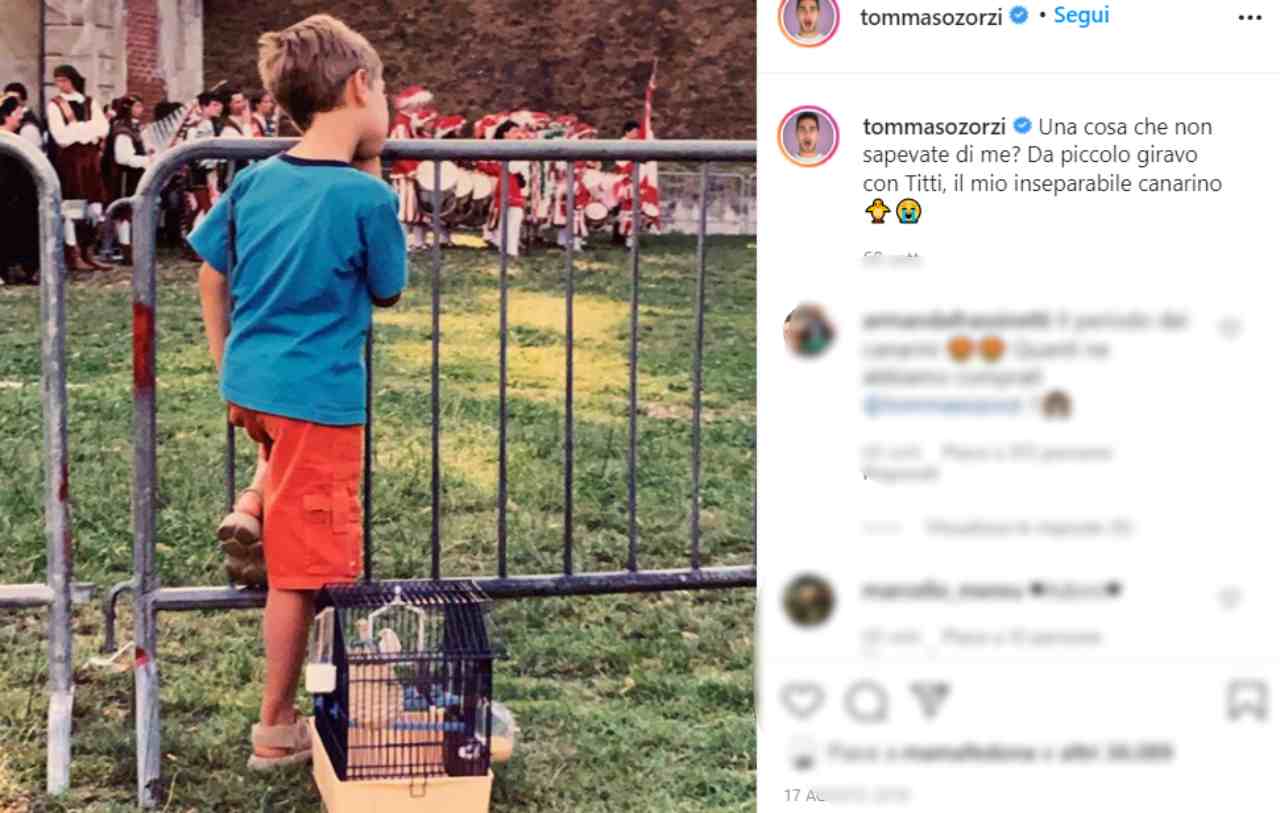1280x813 pixels.
Task: Like the post with heart icon
Action: coord(802,700)
